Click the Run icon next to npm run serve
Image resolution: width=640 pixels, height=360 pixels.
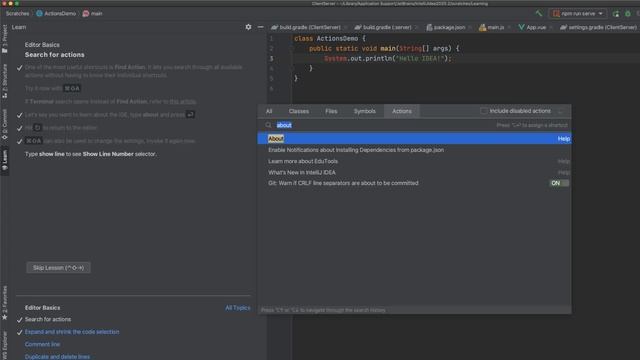616,13
